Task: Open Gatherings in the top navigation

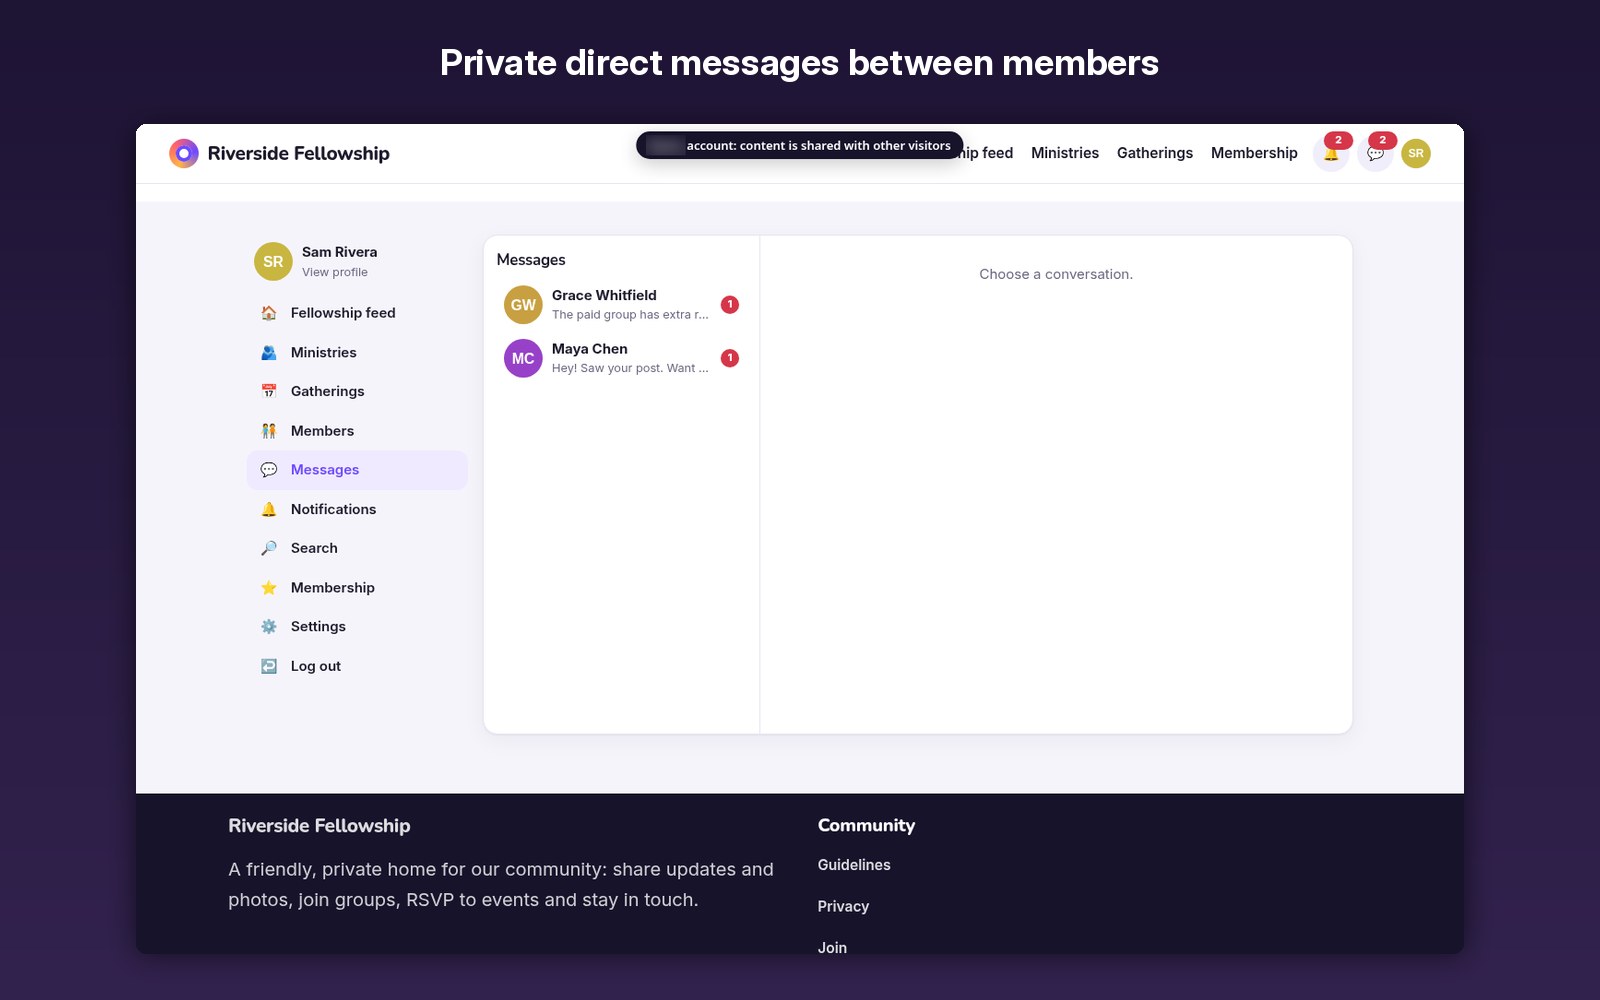Action: point(1155,153)
